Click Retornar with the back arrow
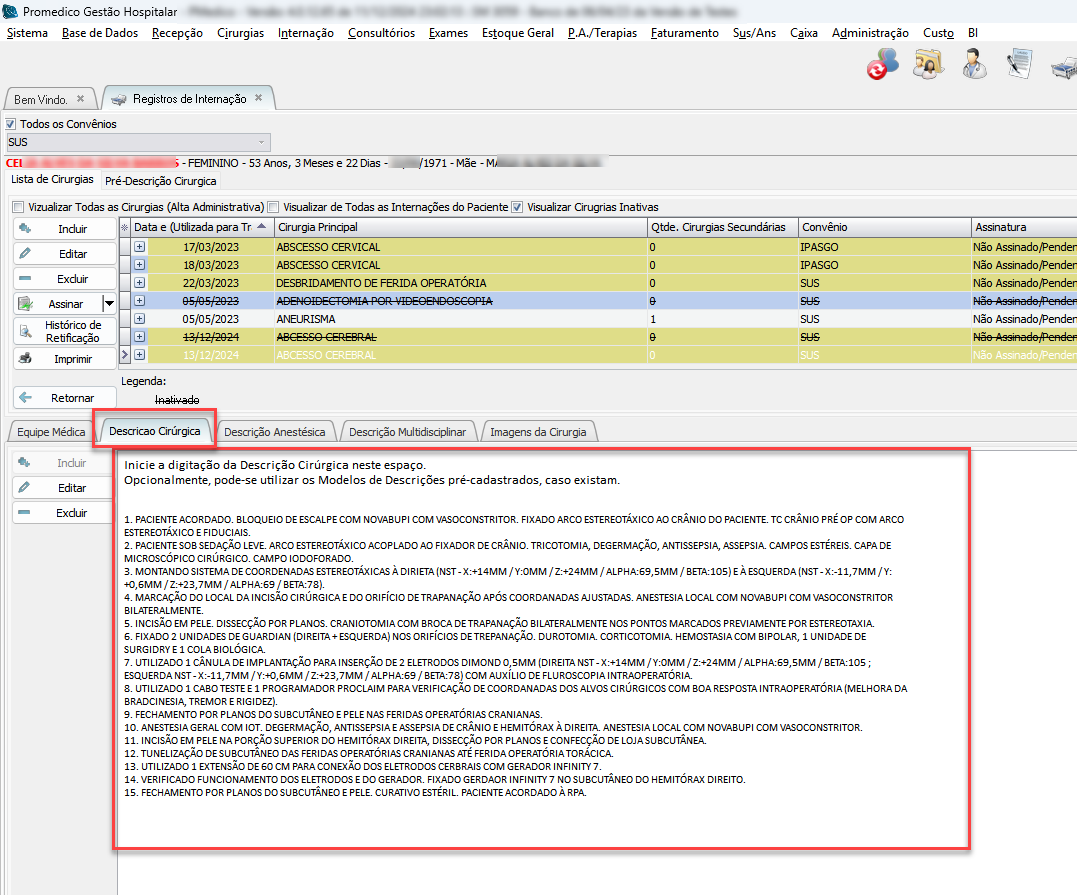The image size is (1077, 895). (x=65, y=398)
